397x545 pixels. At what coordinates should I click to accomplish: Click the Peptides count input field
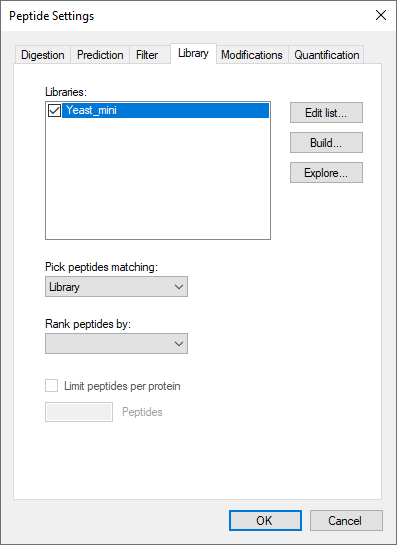pyautogui.click(x=79, y=412)
